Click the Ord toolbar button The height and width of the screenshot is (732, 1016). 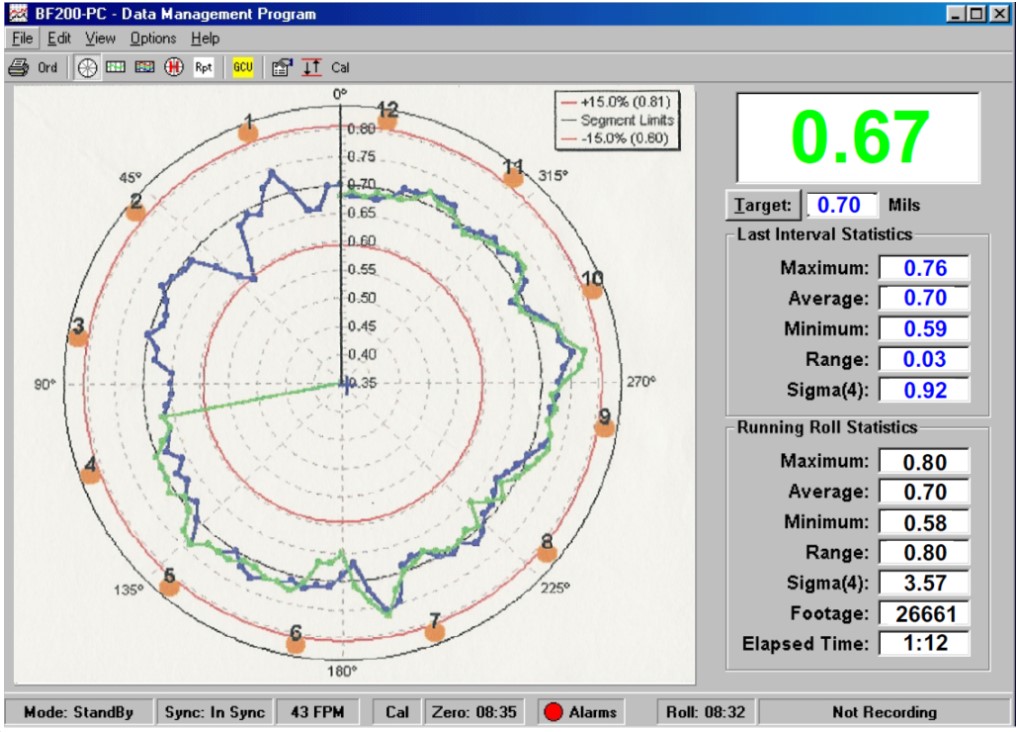[x=47, y=68]
